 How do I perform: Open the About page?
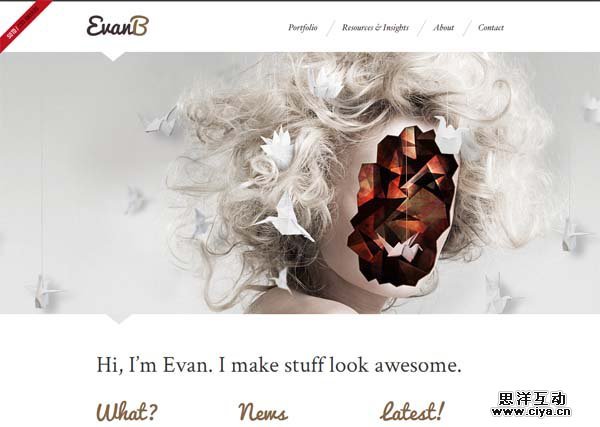[443, 28]
